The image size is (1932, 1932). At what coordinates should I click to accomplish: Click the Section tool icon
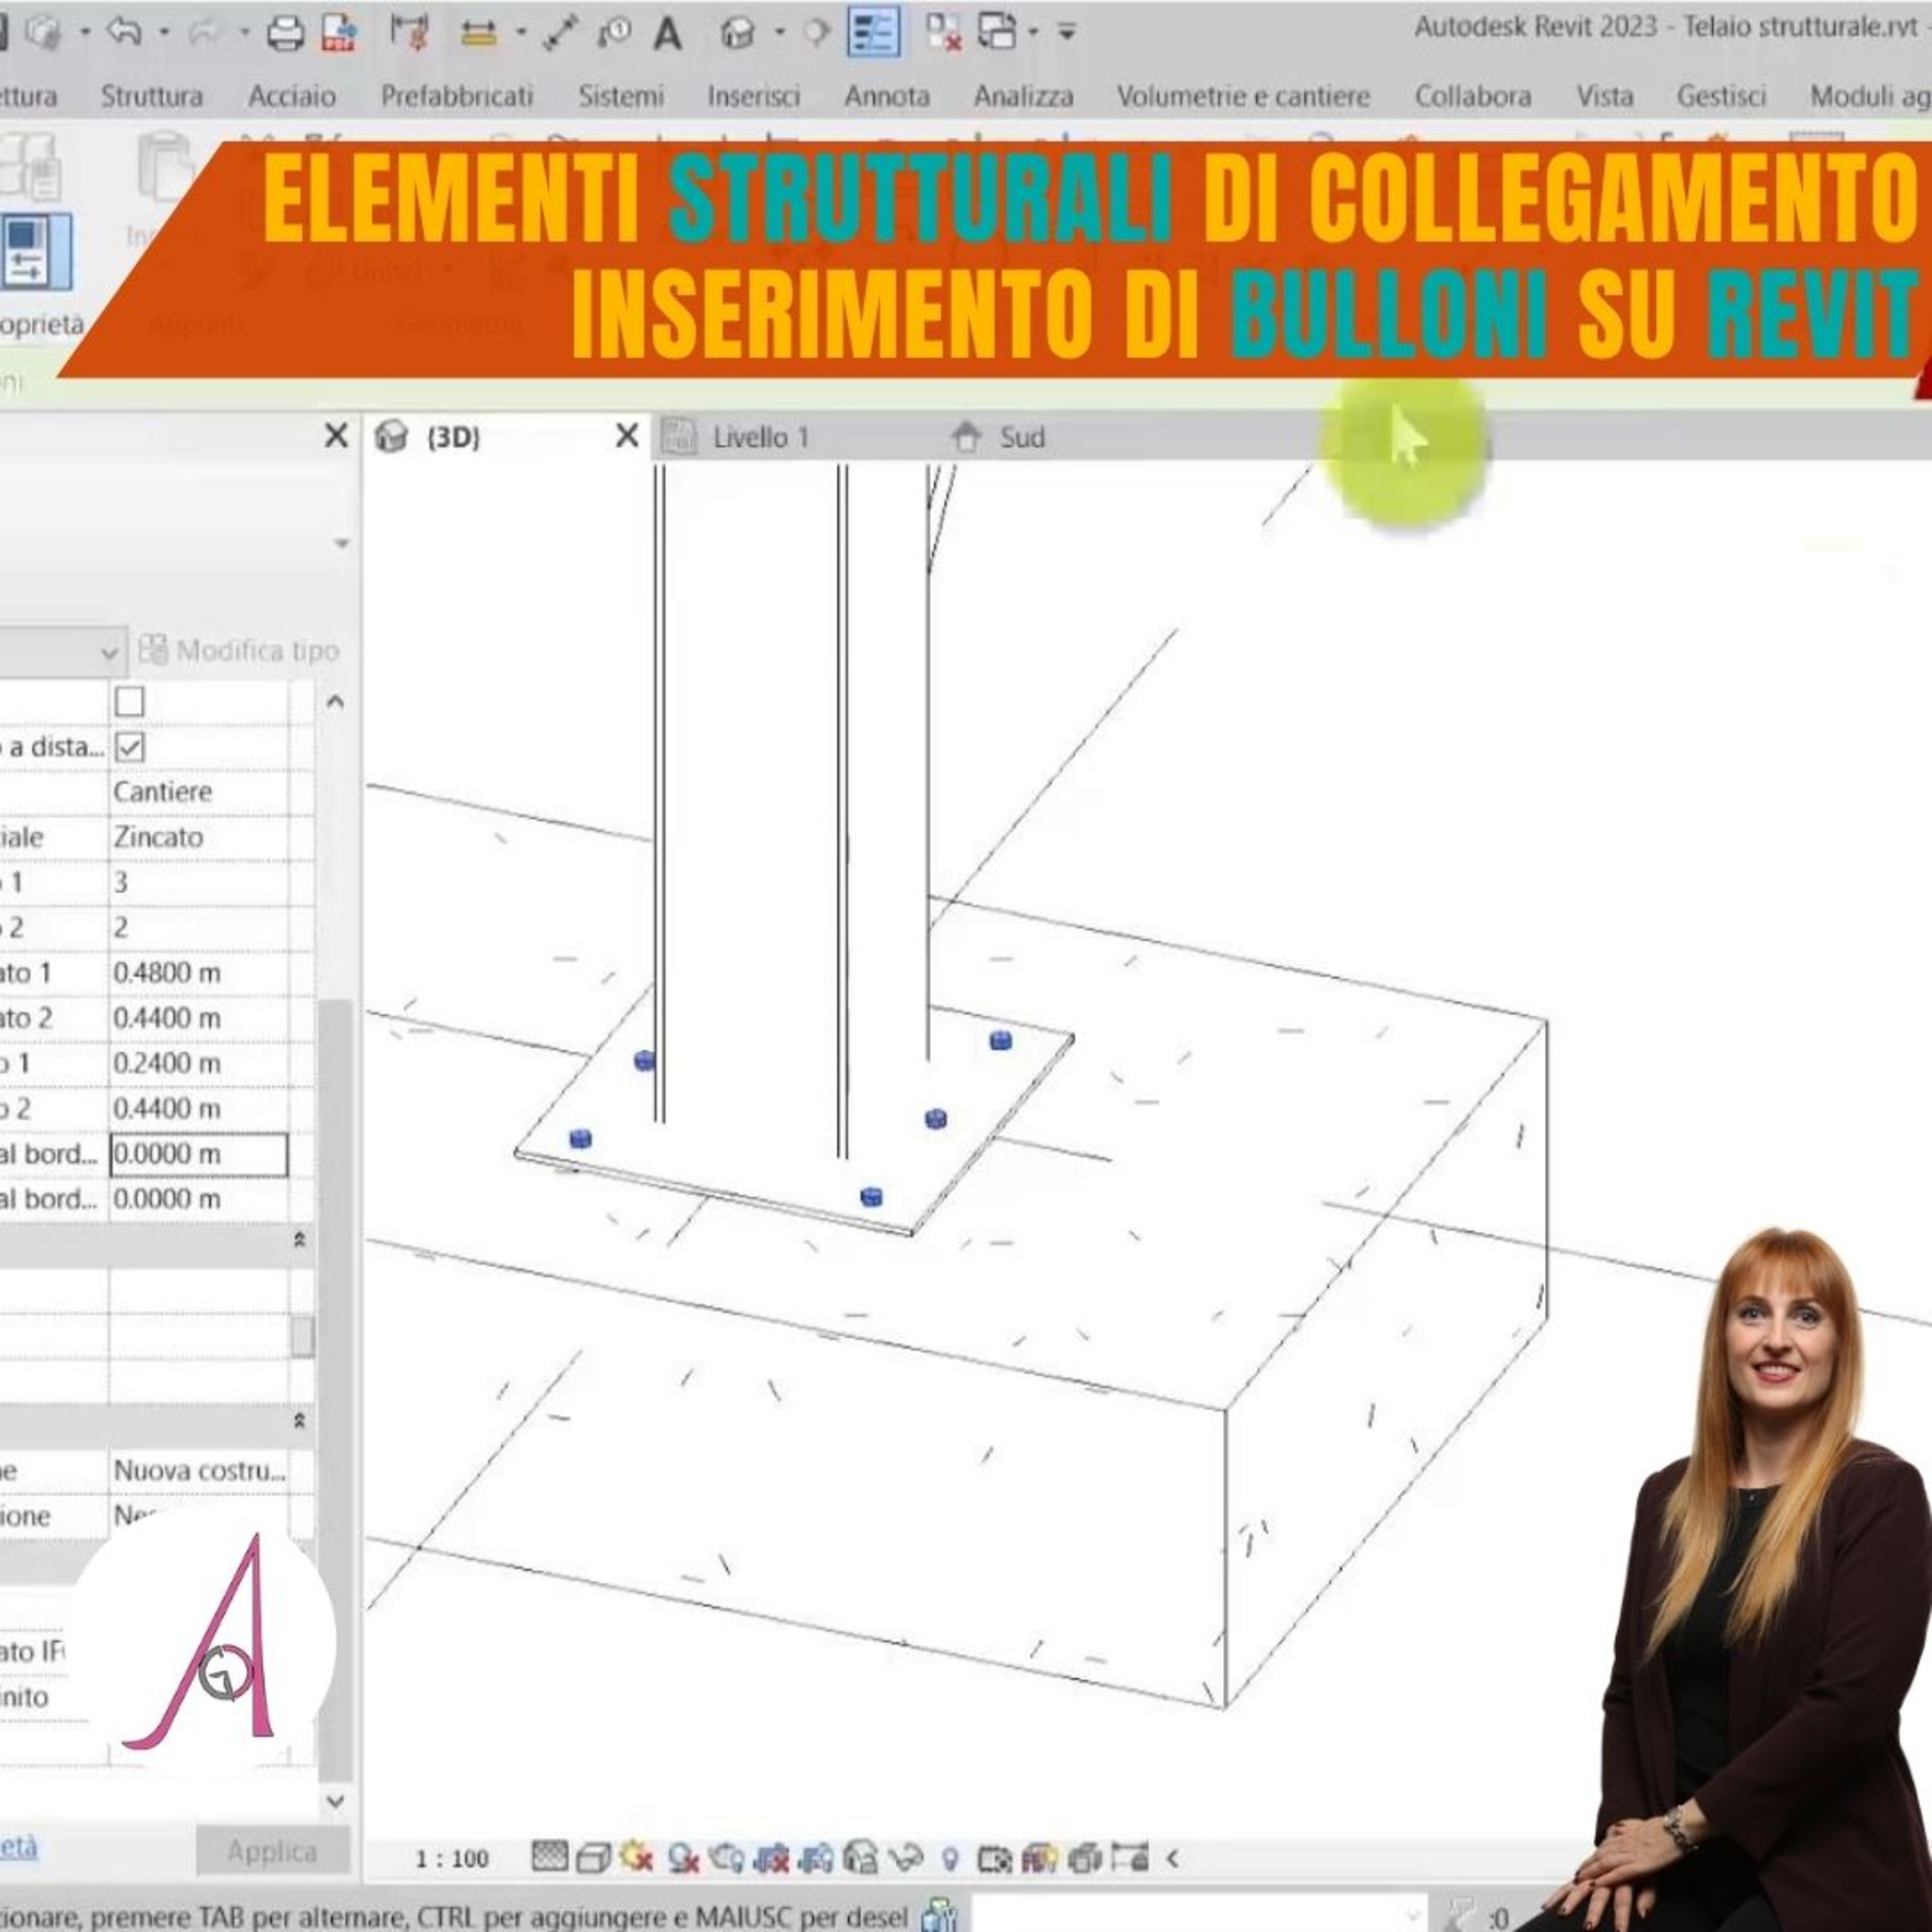pyautogui.click(x=817, y=33)
